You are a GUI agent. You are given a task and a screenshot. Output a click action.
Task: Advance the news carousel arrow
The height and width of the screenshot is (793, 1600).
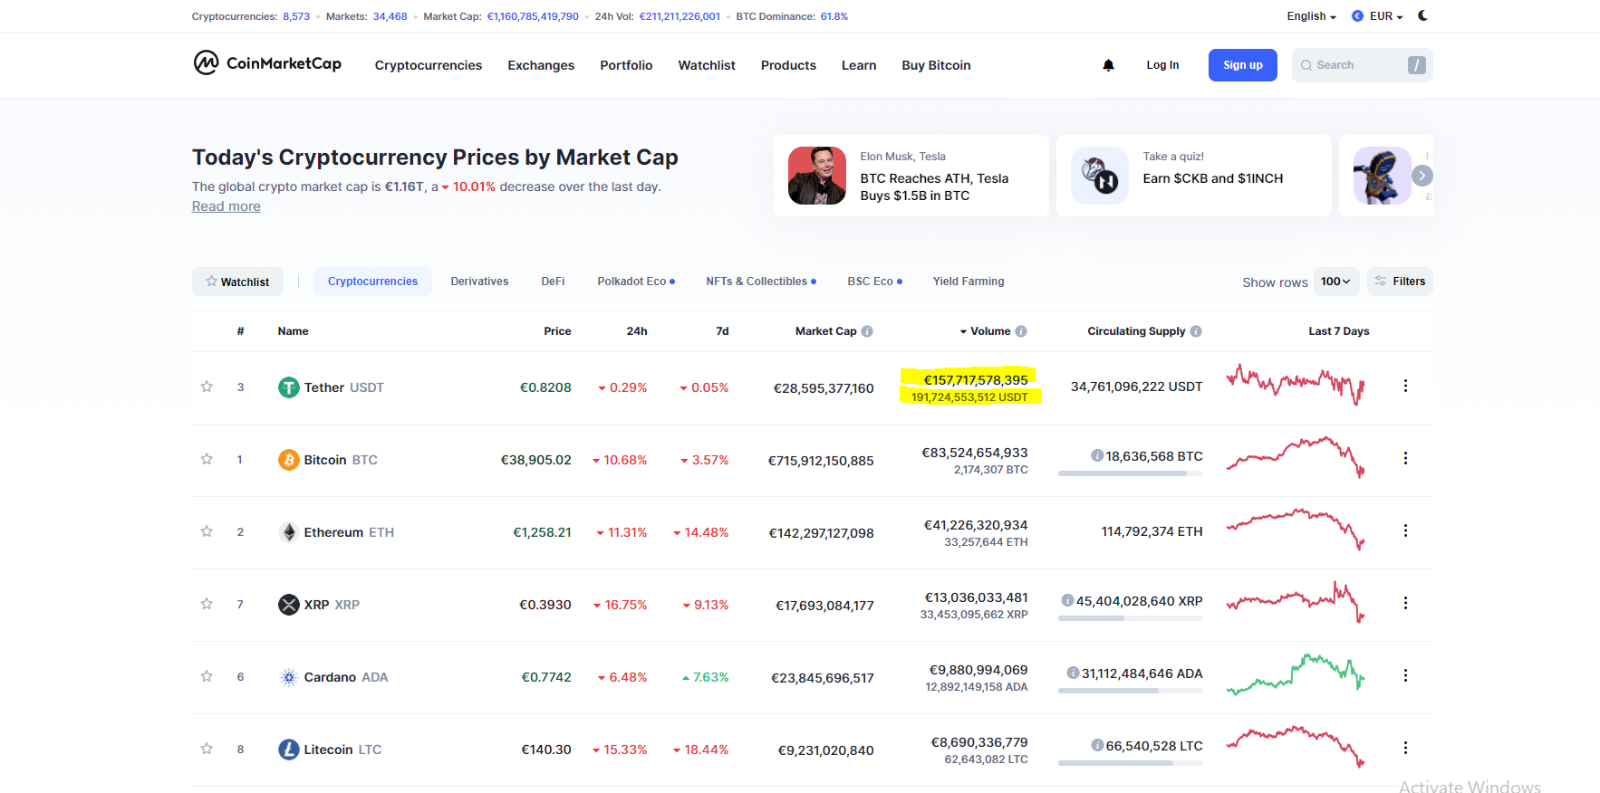coord(1422,176)
